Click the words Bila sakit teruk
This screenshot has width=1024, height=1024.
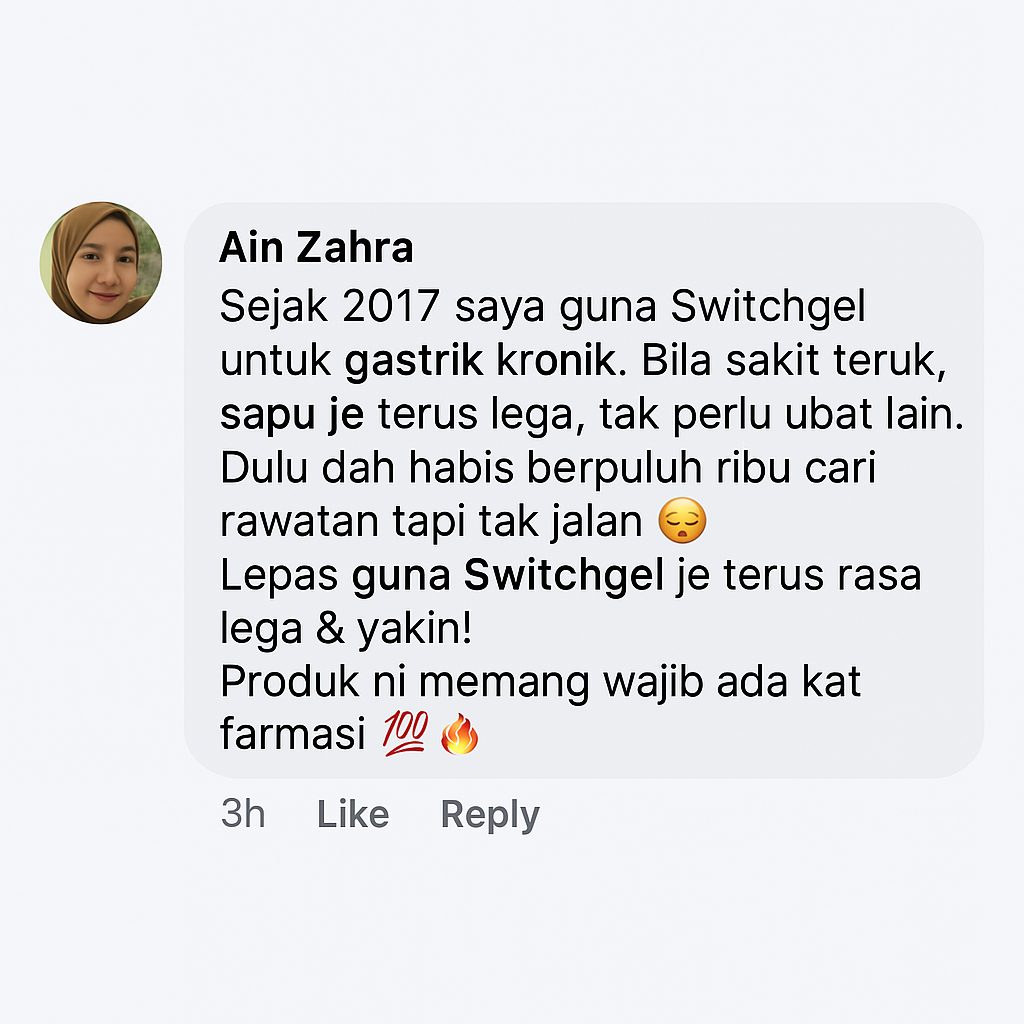click(793, 360)
